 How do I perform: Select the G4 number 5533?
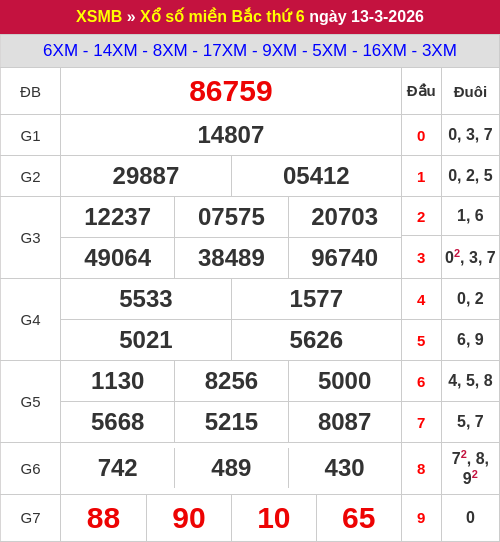pyautogui.click(x=146, y=299)
